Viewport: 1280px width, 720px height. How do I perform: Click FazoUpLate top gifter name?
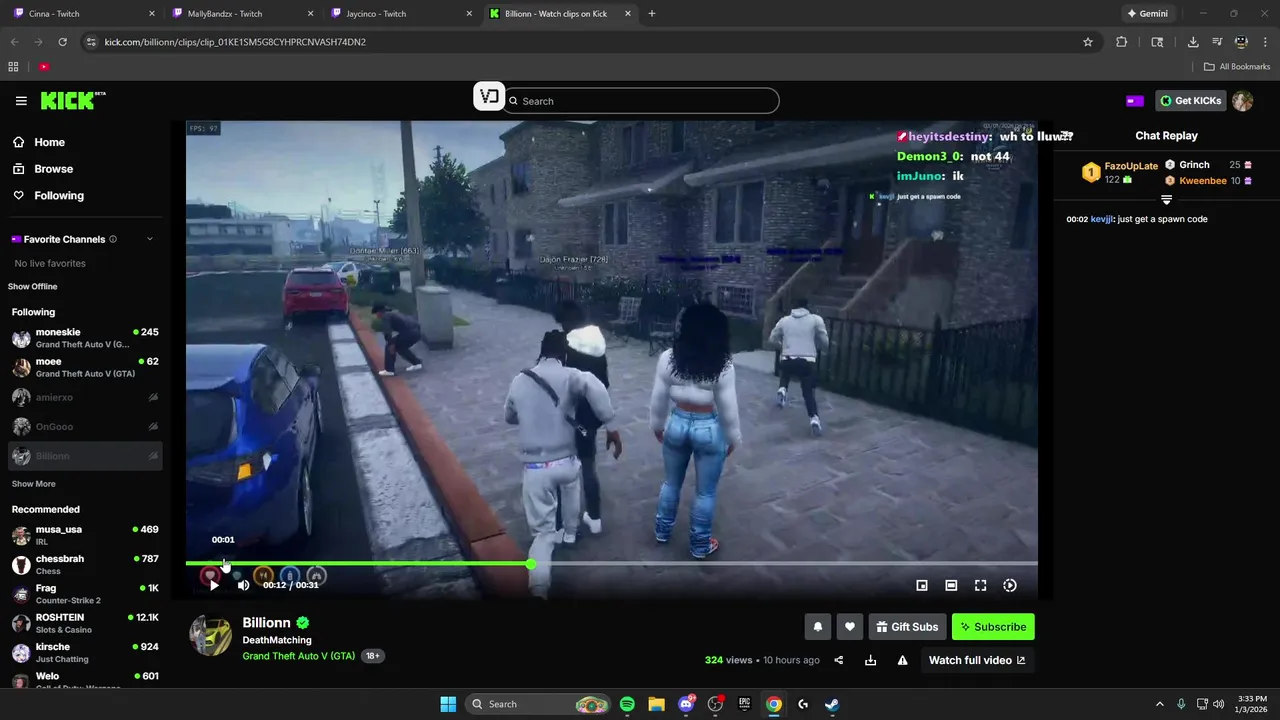coord(1131,166)
